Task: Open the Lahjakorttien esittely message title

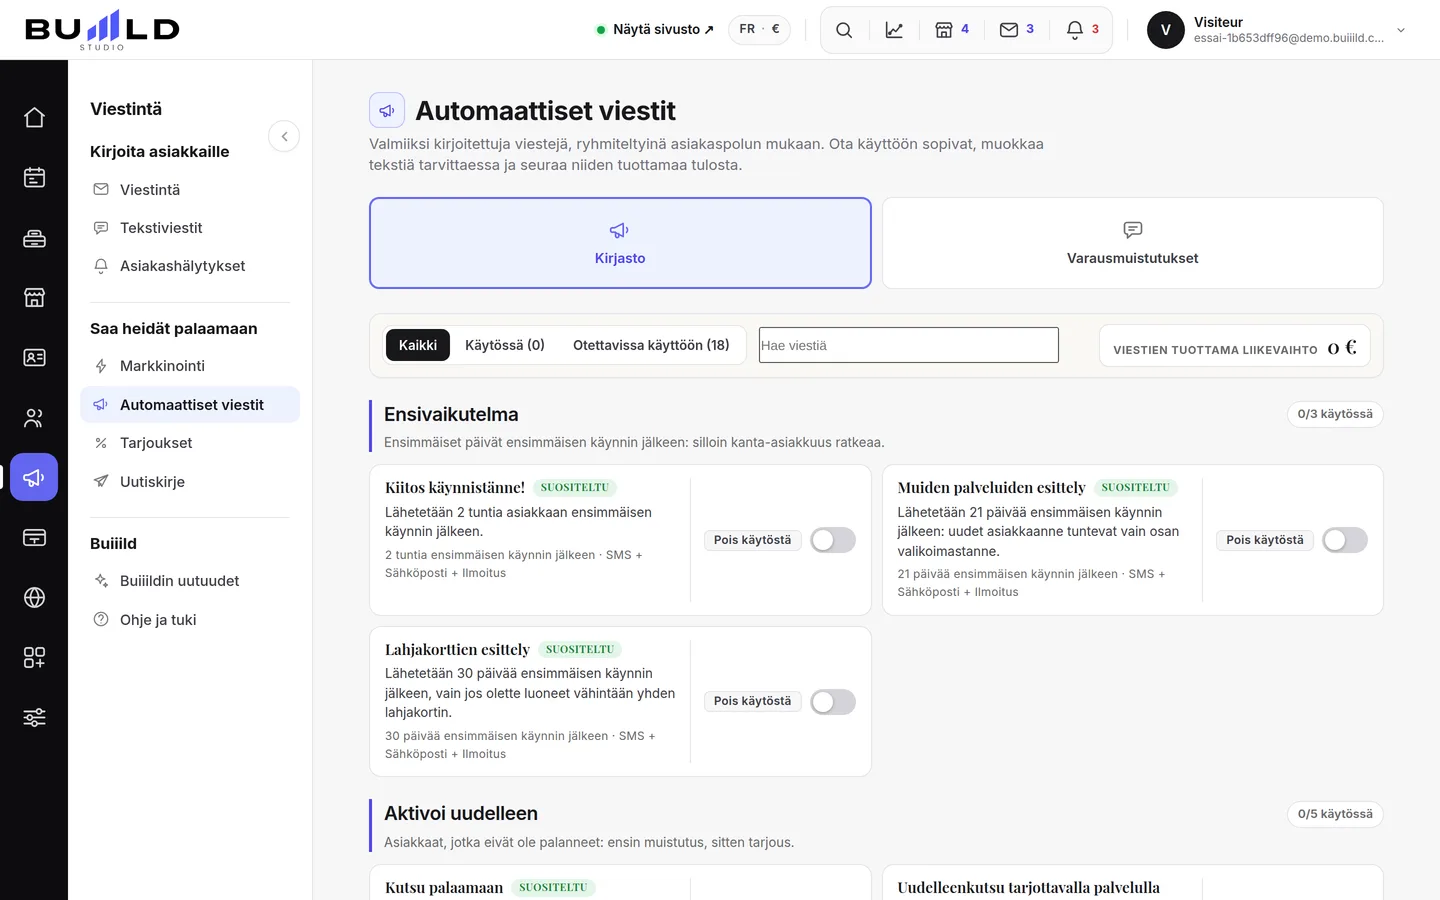Action: pos(457,650)
